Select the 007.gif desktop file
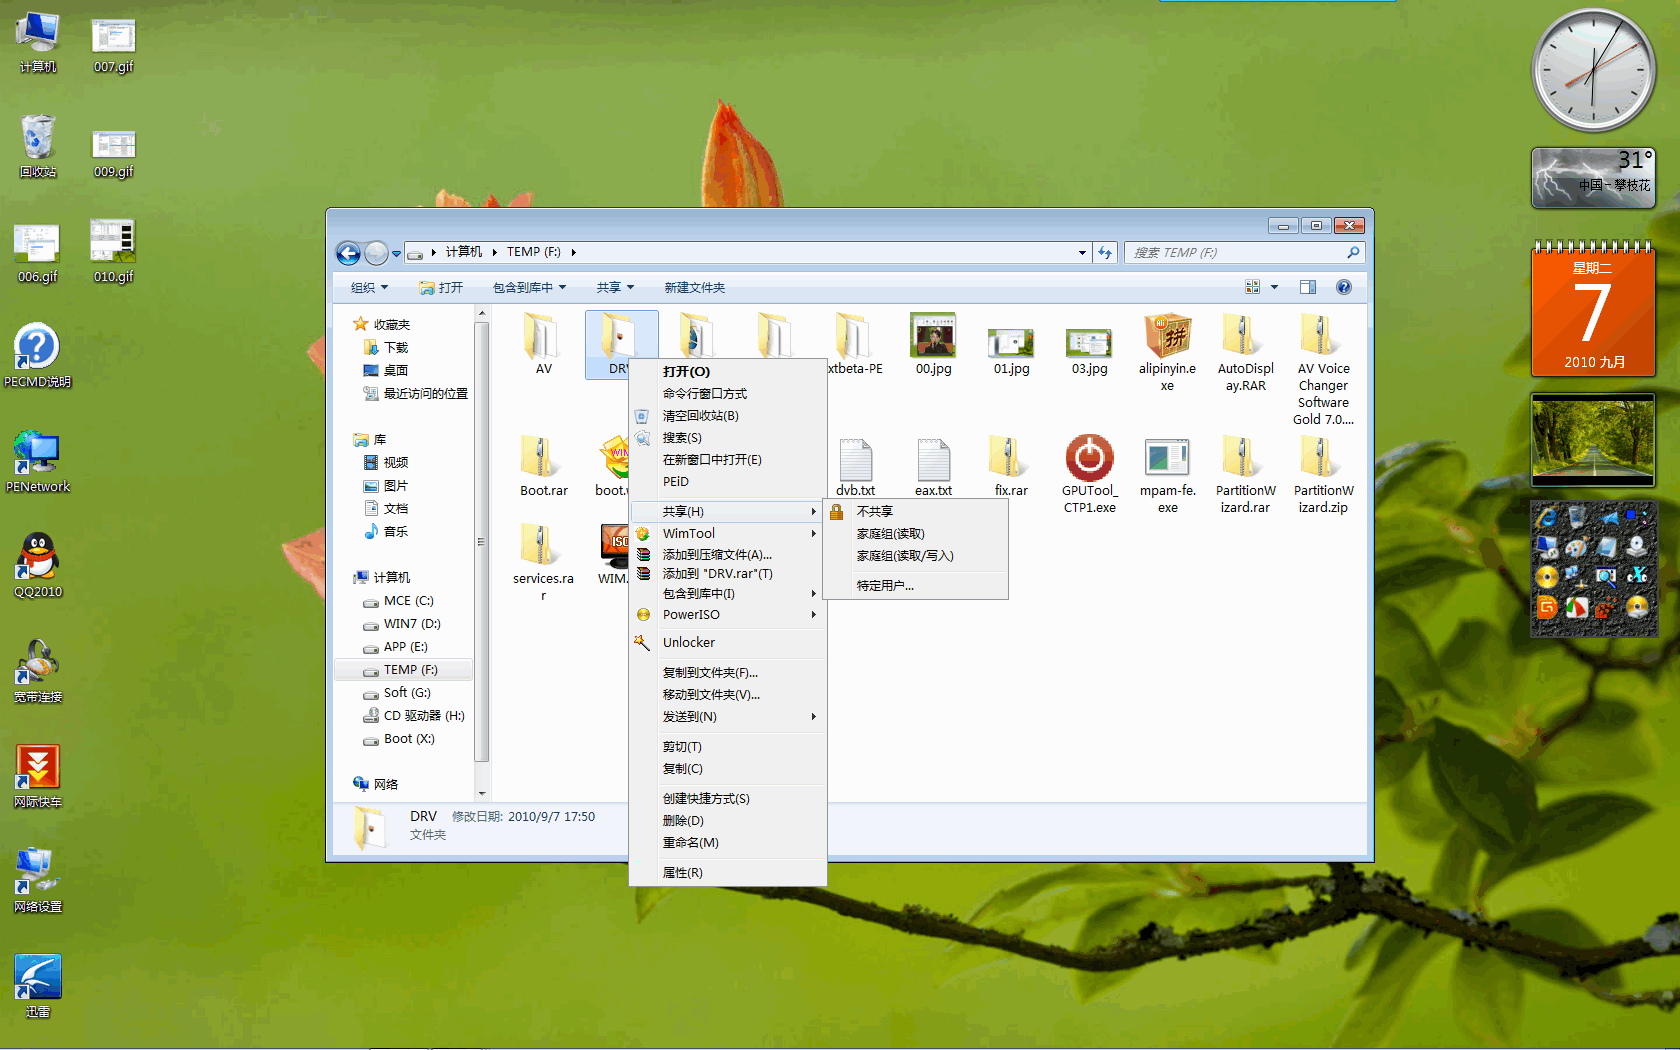1680x1050 pixels. (x=113, y=45)
